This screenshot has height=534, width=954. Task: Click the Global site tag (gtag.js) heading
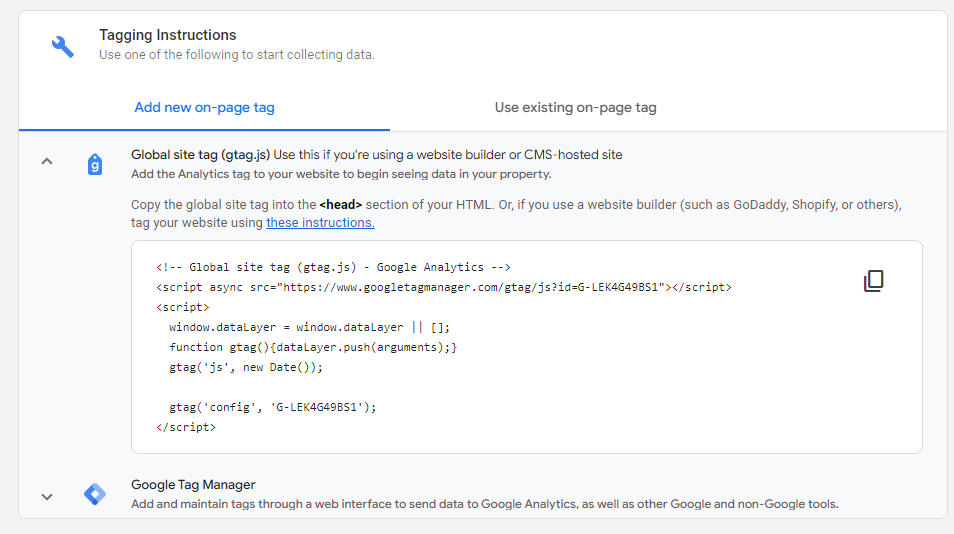pos(200,154)
